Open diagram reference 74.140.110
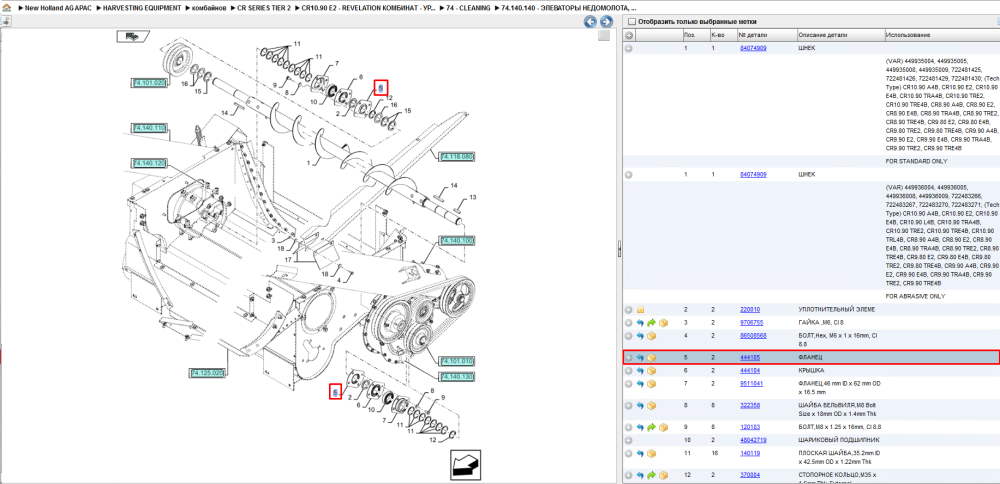The width and height of the screenshot is (1000, 484). 149,128
